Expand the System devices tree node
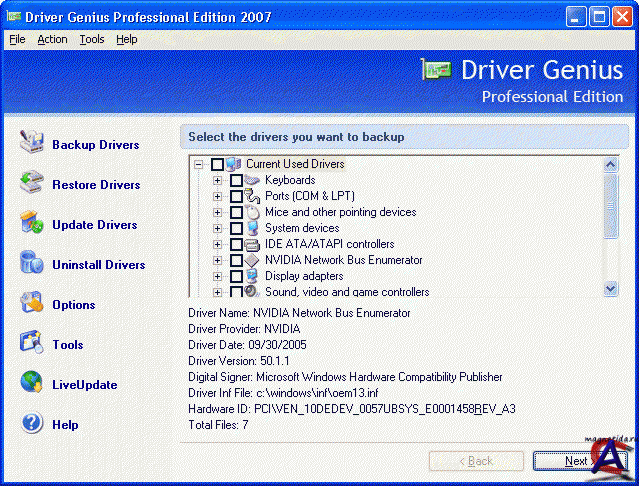The height and width of the screenshot is (486, 639). coord(218,228)
